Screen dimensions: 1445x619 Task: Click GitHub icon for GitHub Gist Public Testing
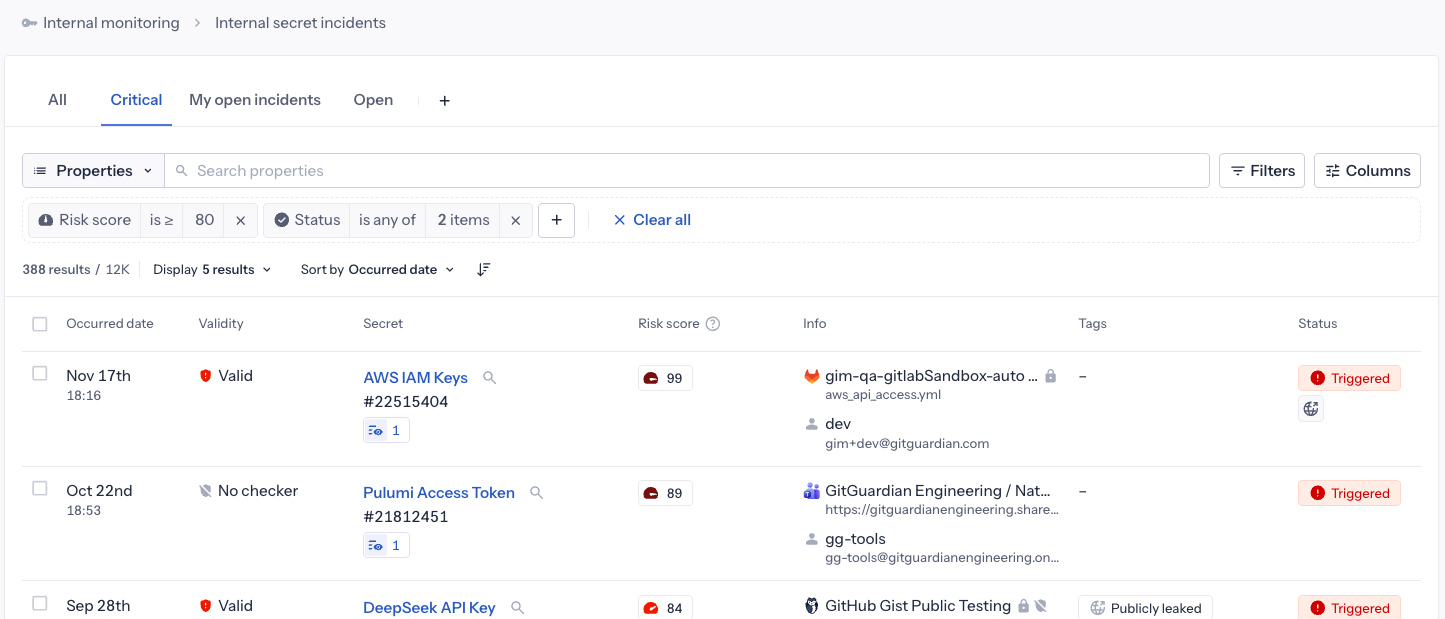point(812,606)
